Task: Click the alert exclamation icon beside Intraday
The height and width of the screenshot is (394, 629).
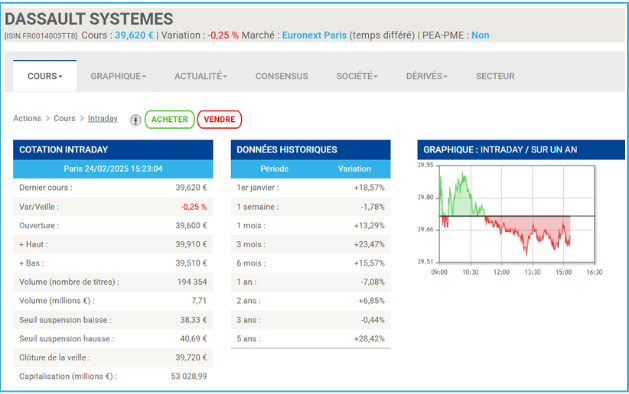Action: point(136,120)
